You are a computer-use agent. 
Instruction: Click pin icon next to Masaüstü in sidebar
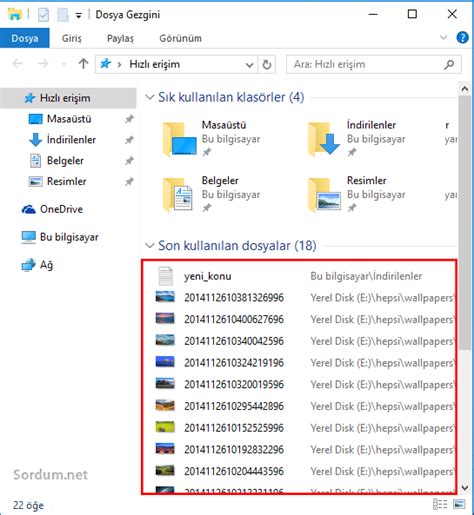pyautogui.click(x=129, y=119)
